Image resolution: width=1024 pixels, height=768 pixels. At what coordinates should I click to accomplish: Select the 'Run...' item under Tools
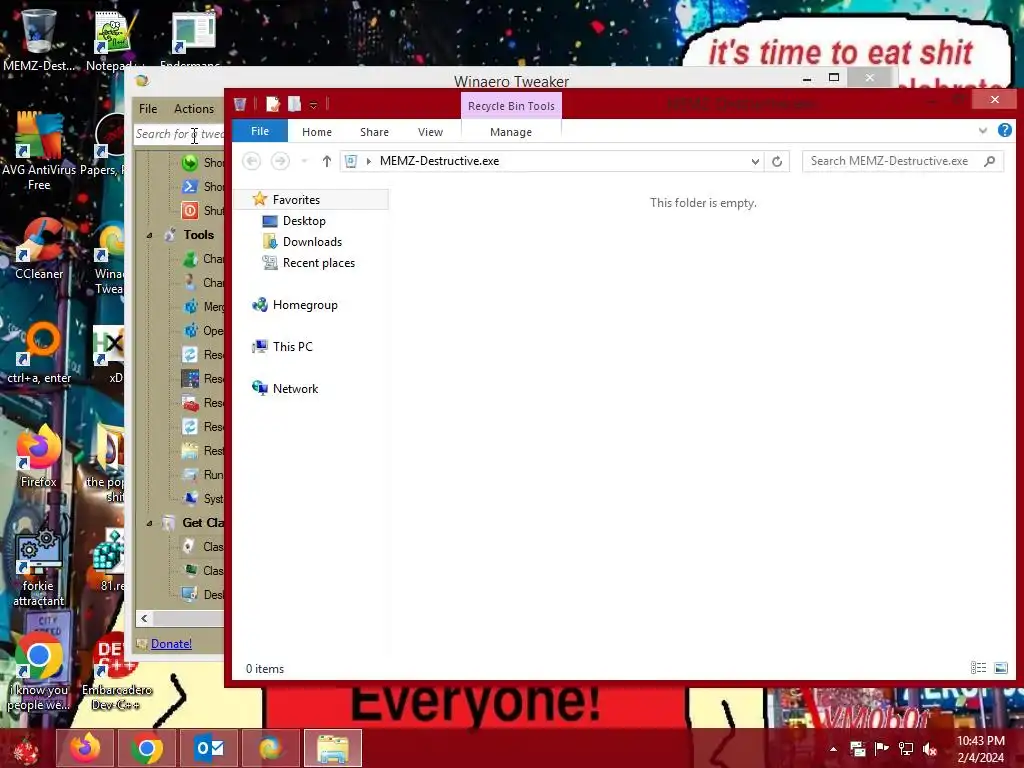pyautogui.click(x=202, y=475)
